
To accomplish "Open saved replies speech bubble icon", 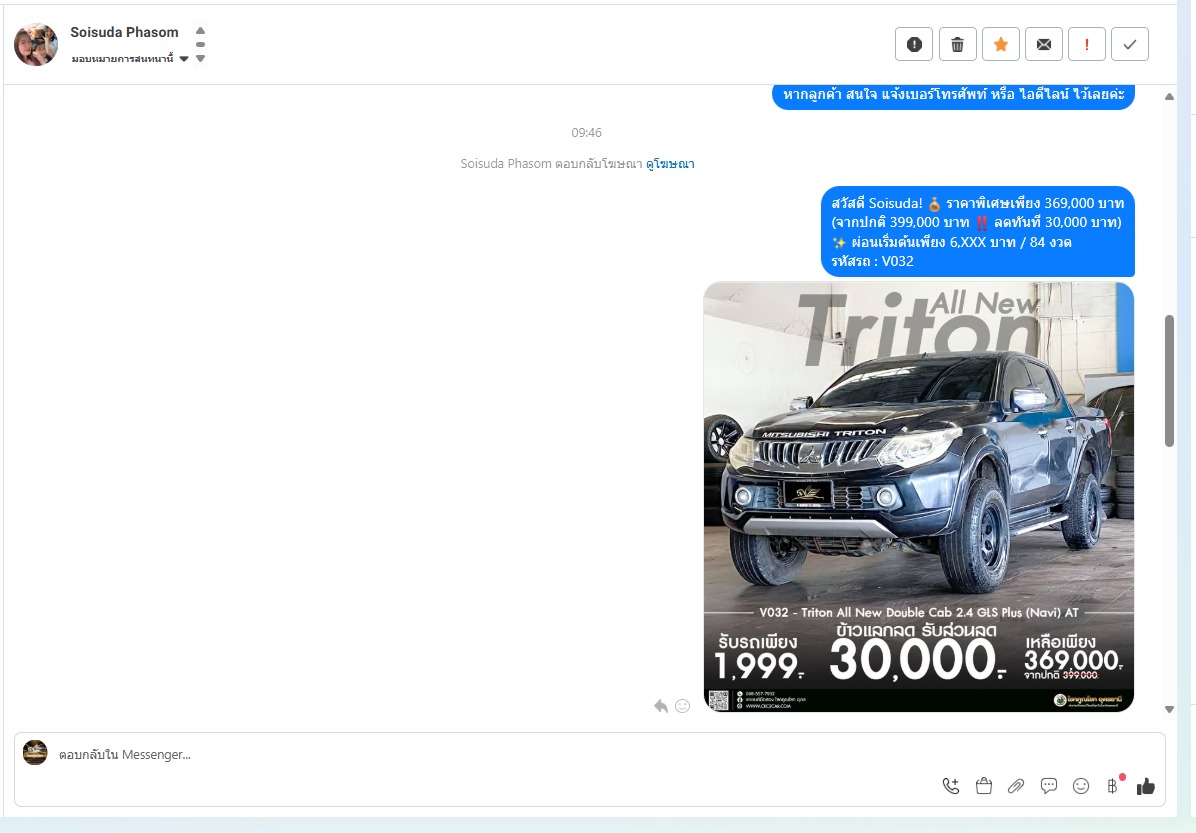I will point(1049,786).
